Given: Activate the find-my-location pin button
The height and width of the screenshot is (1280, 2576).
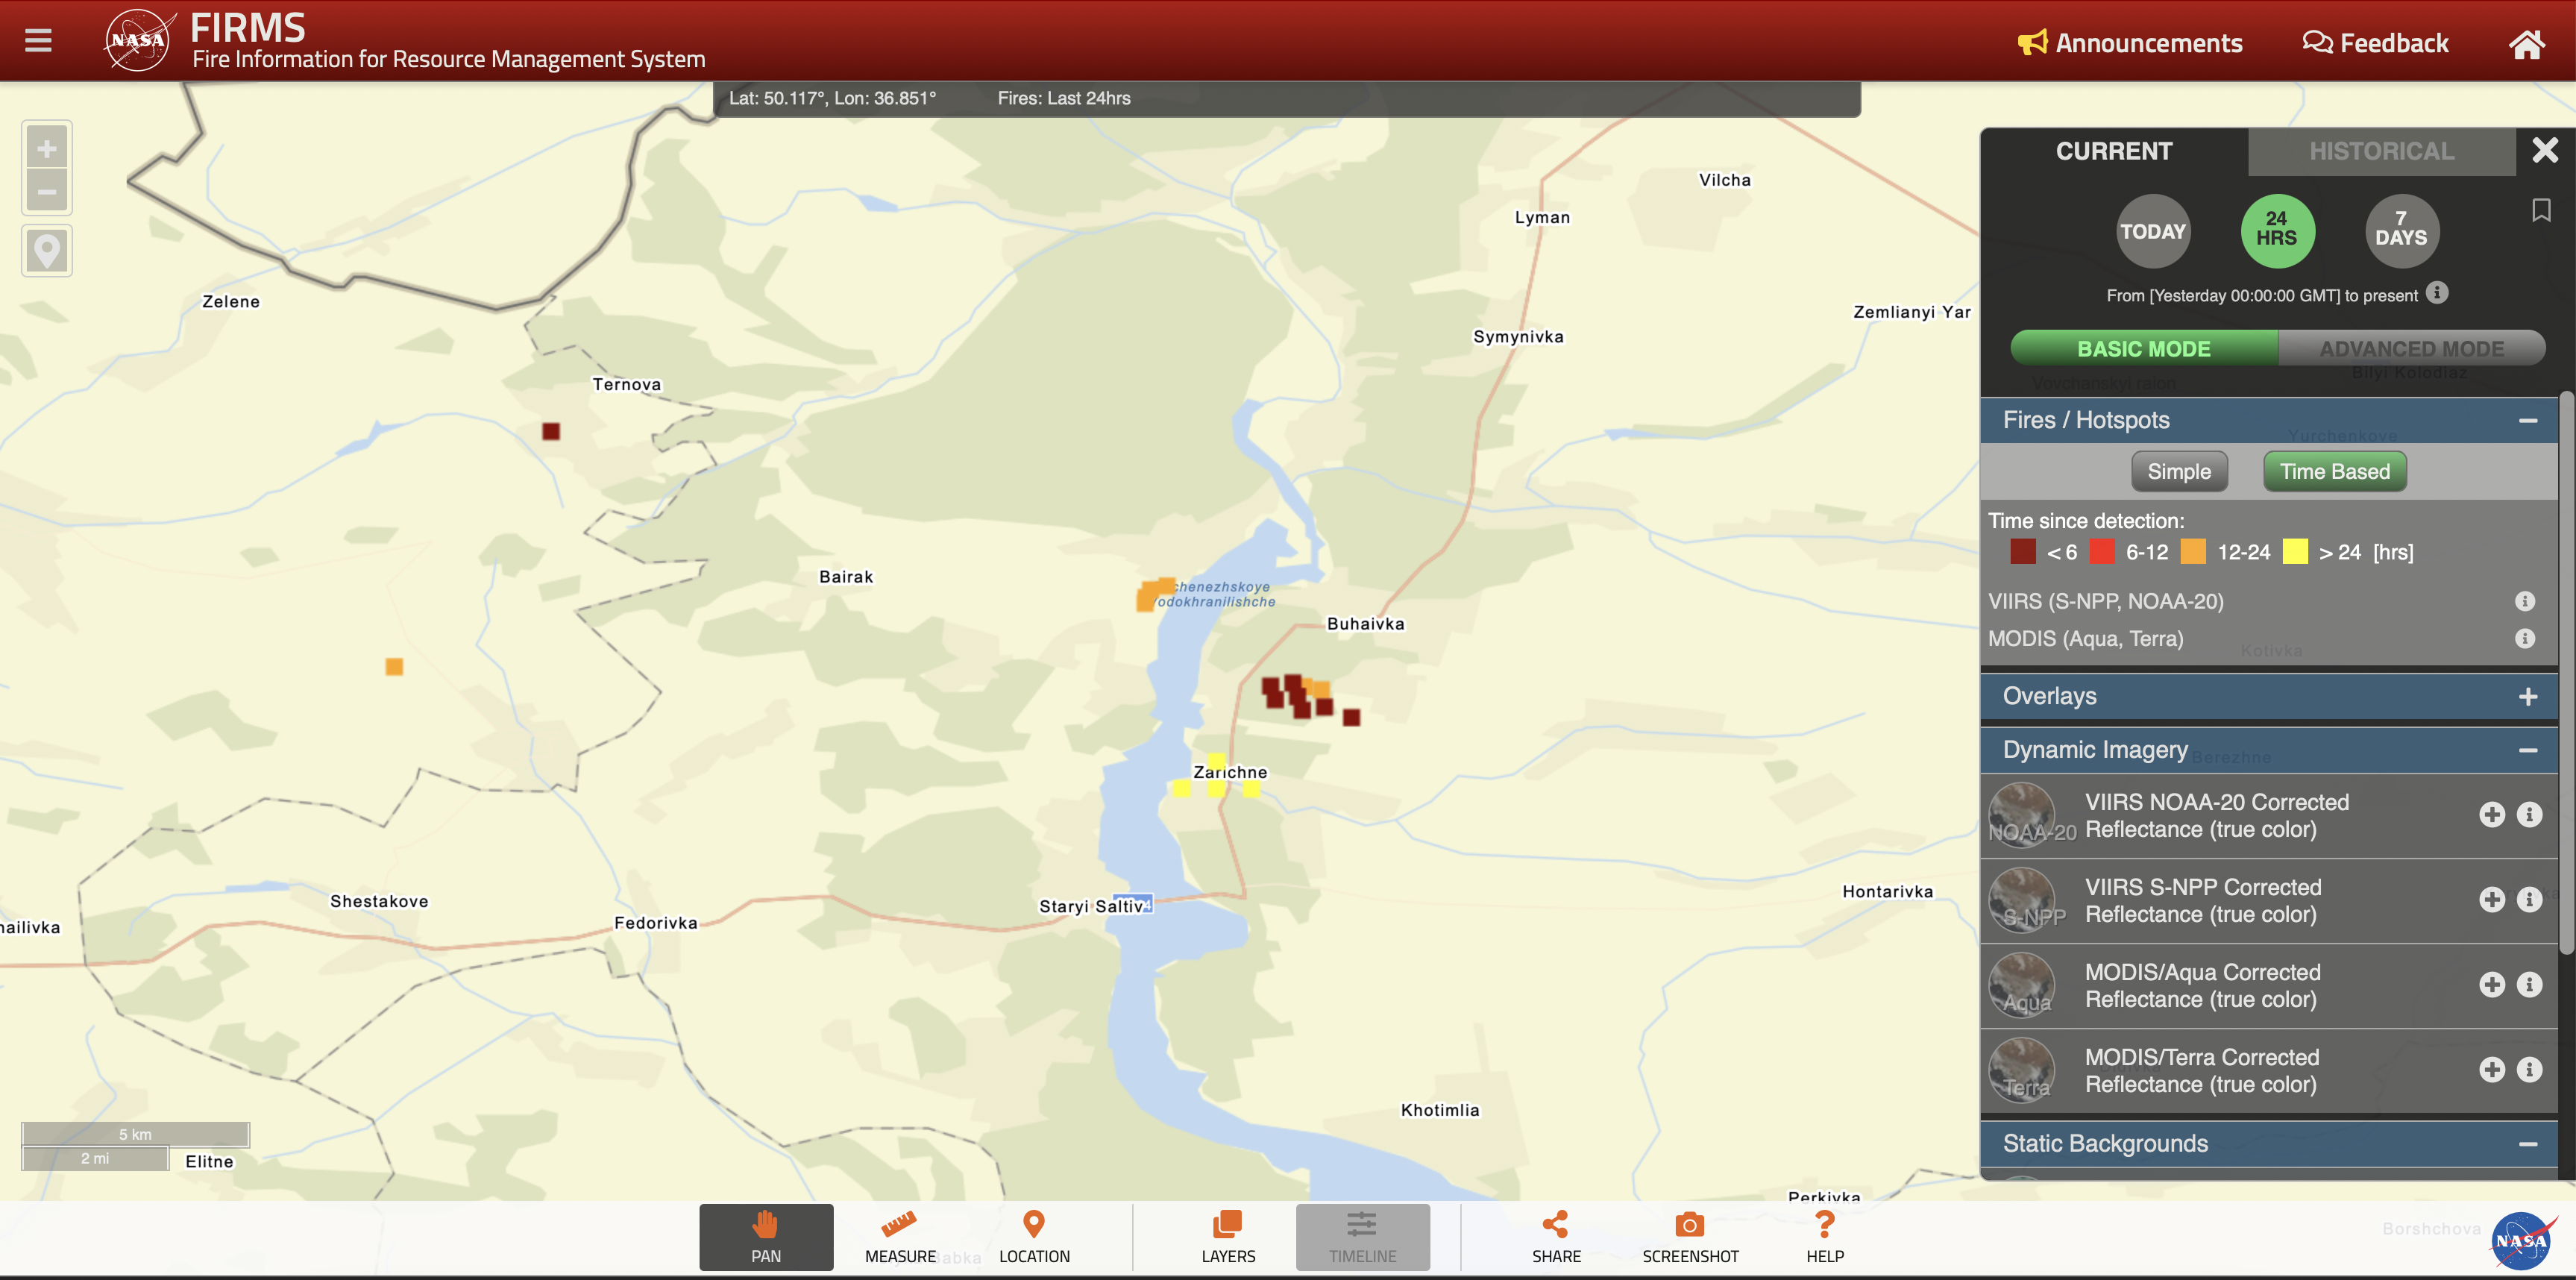Looking at the screenshot, I should coord(47,250).
